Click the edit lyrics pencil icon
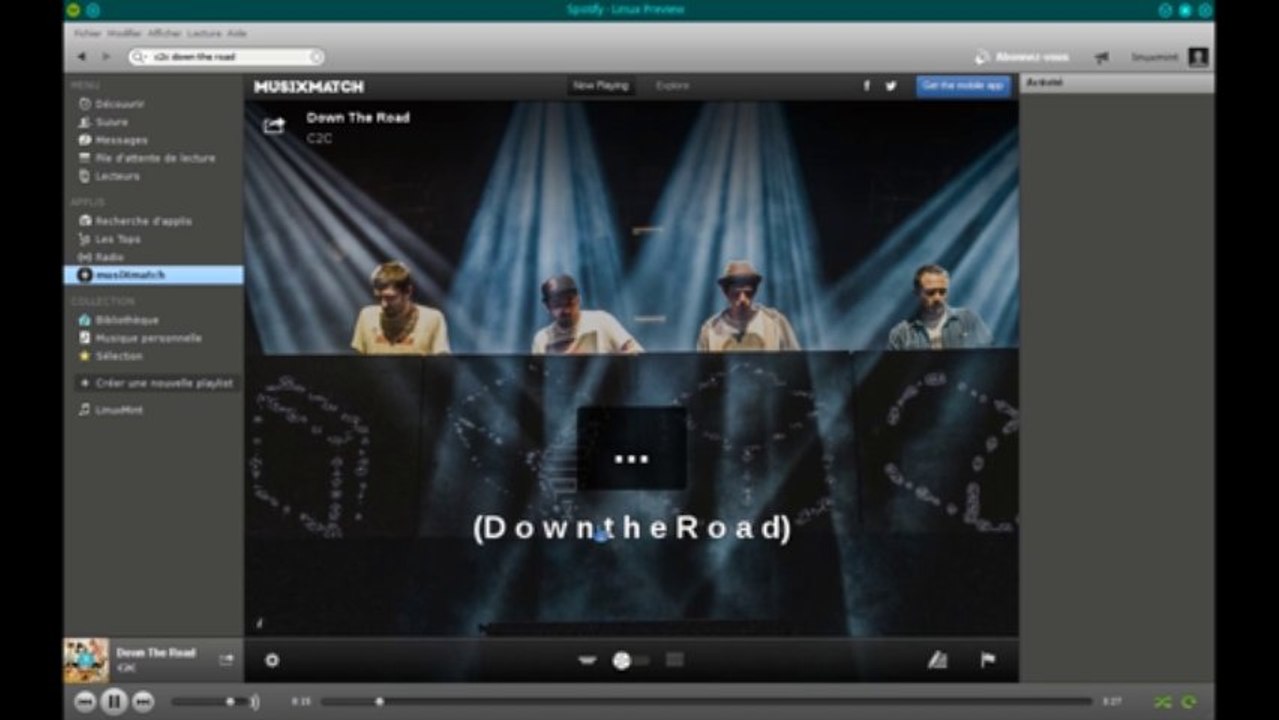Screen dimensions: 1279x720 click(937, 660)
